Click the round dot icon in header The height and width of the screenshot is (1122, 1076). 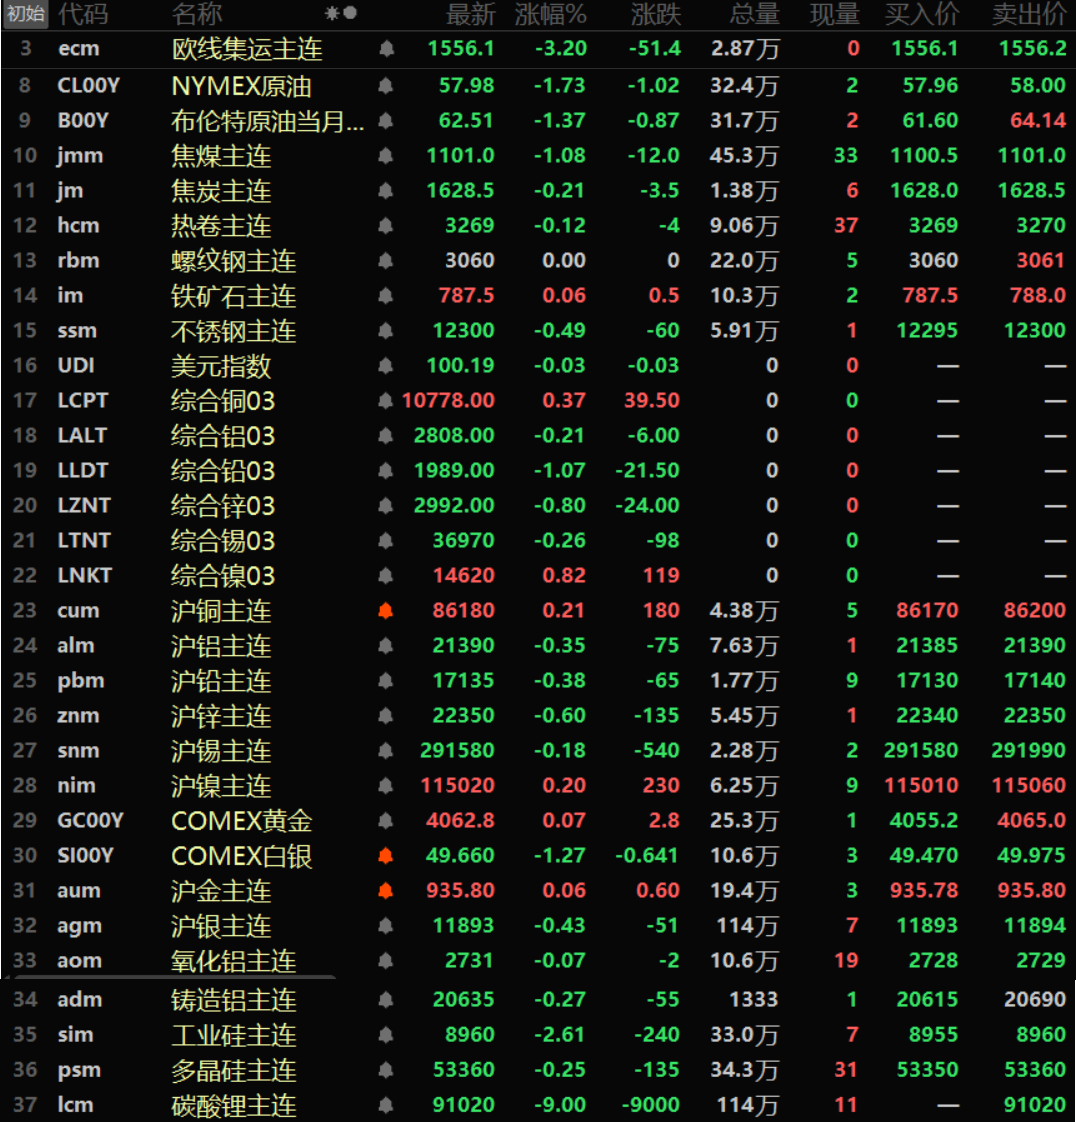pos(350,14)
